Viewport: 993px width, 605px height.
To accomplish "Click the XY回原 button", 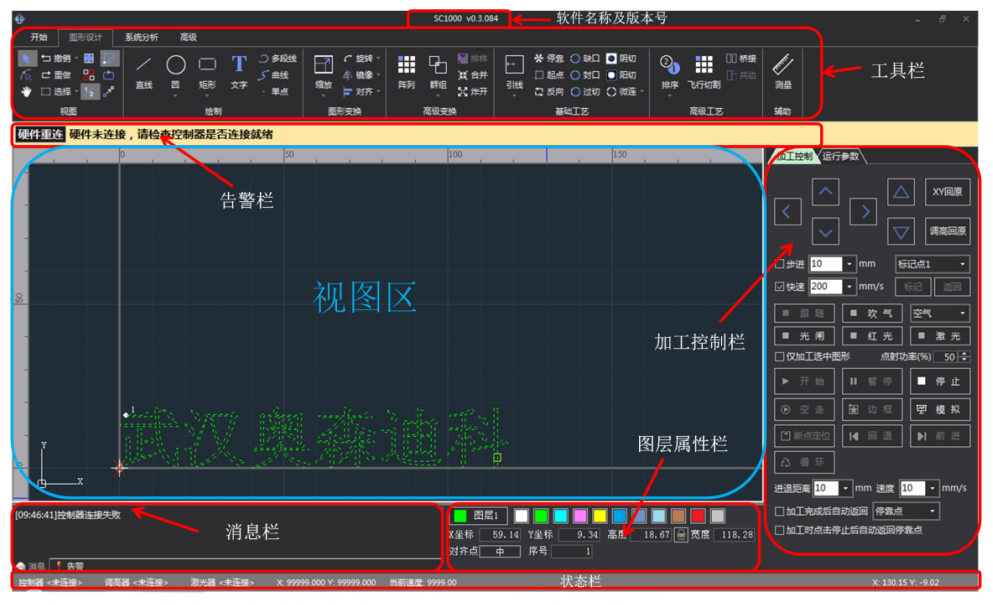I will pyautogui.click(x=948, y=192).
